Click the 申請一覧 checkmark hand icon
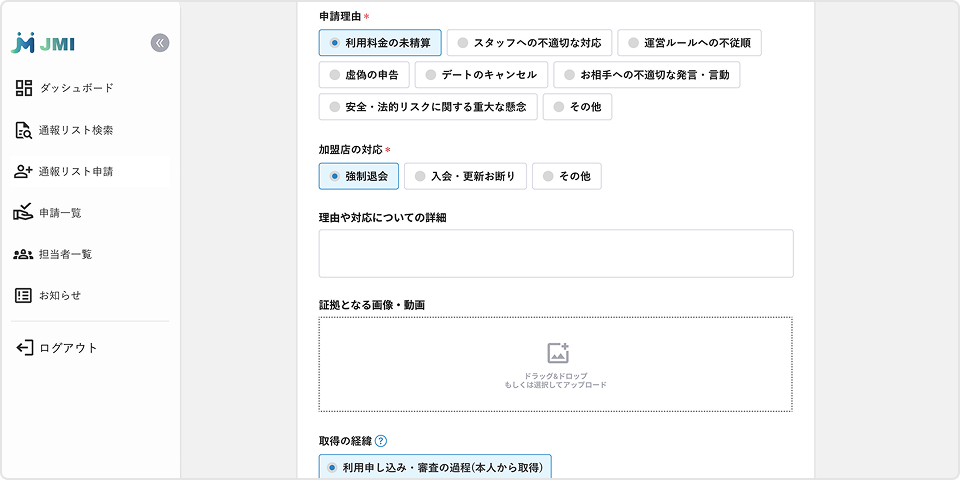This screenshot has height=480, width=960. click(24, 212)
